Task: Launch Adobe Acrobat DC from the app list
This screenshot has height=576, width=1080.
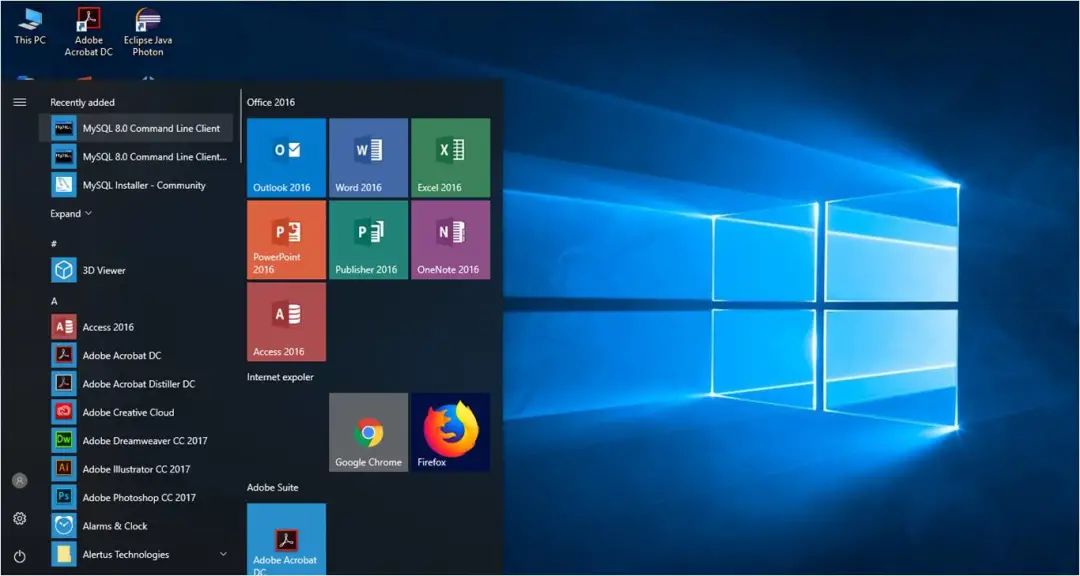Action: pyautogui.click(x=136, y=356)
